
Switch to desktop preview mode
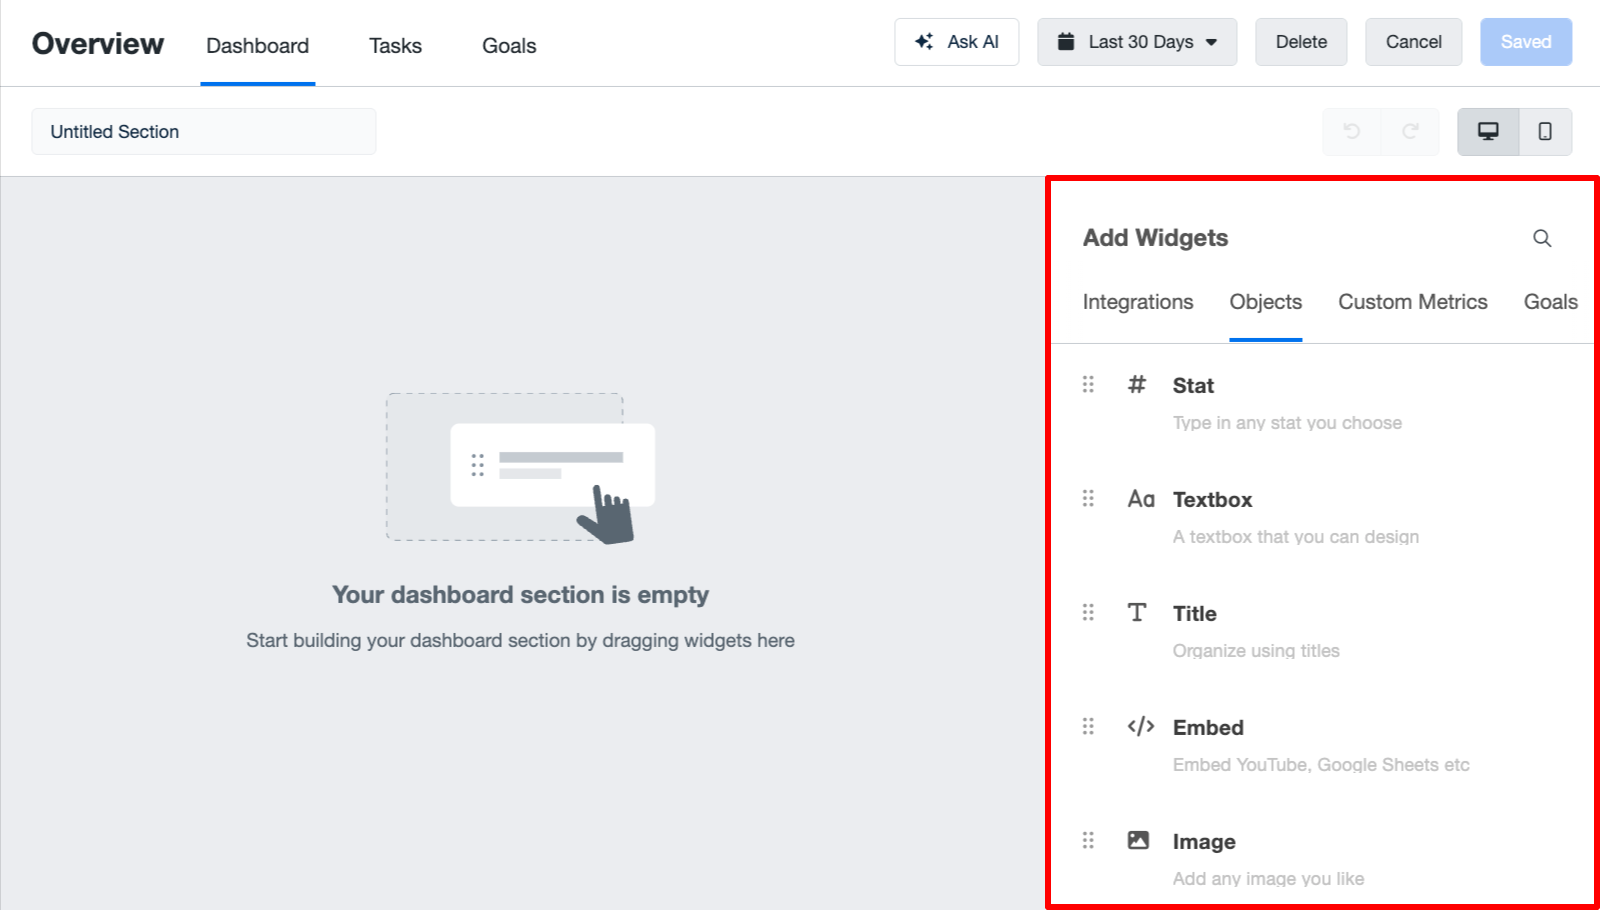point(1487,131)
